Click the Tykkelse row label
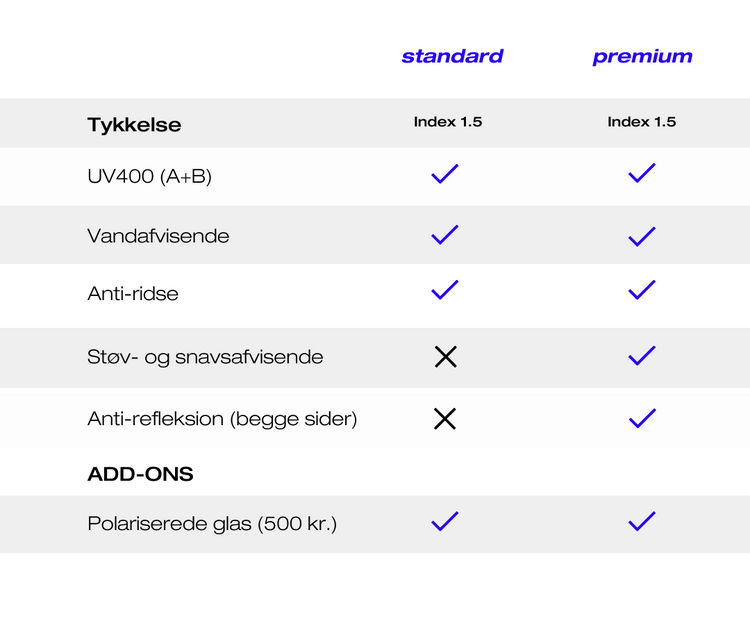The width and height of the screenshot is (750, 619). tap(134, 125)
